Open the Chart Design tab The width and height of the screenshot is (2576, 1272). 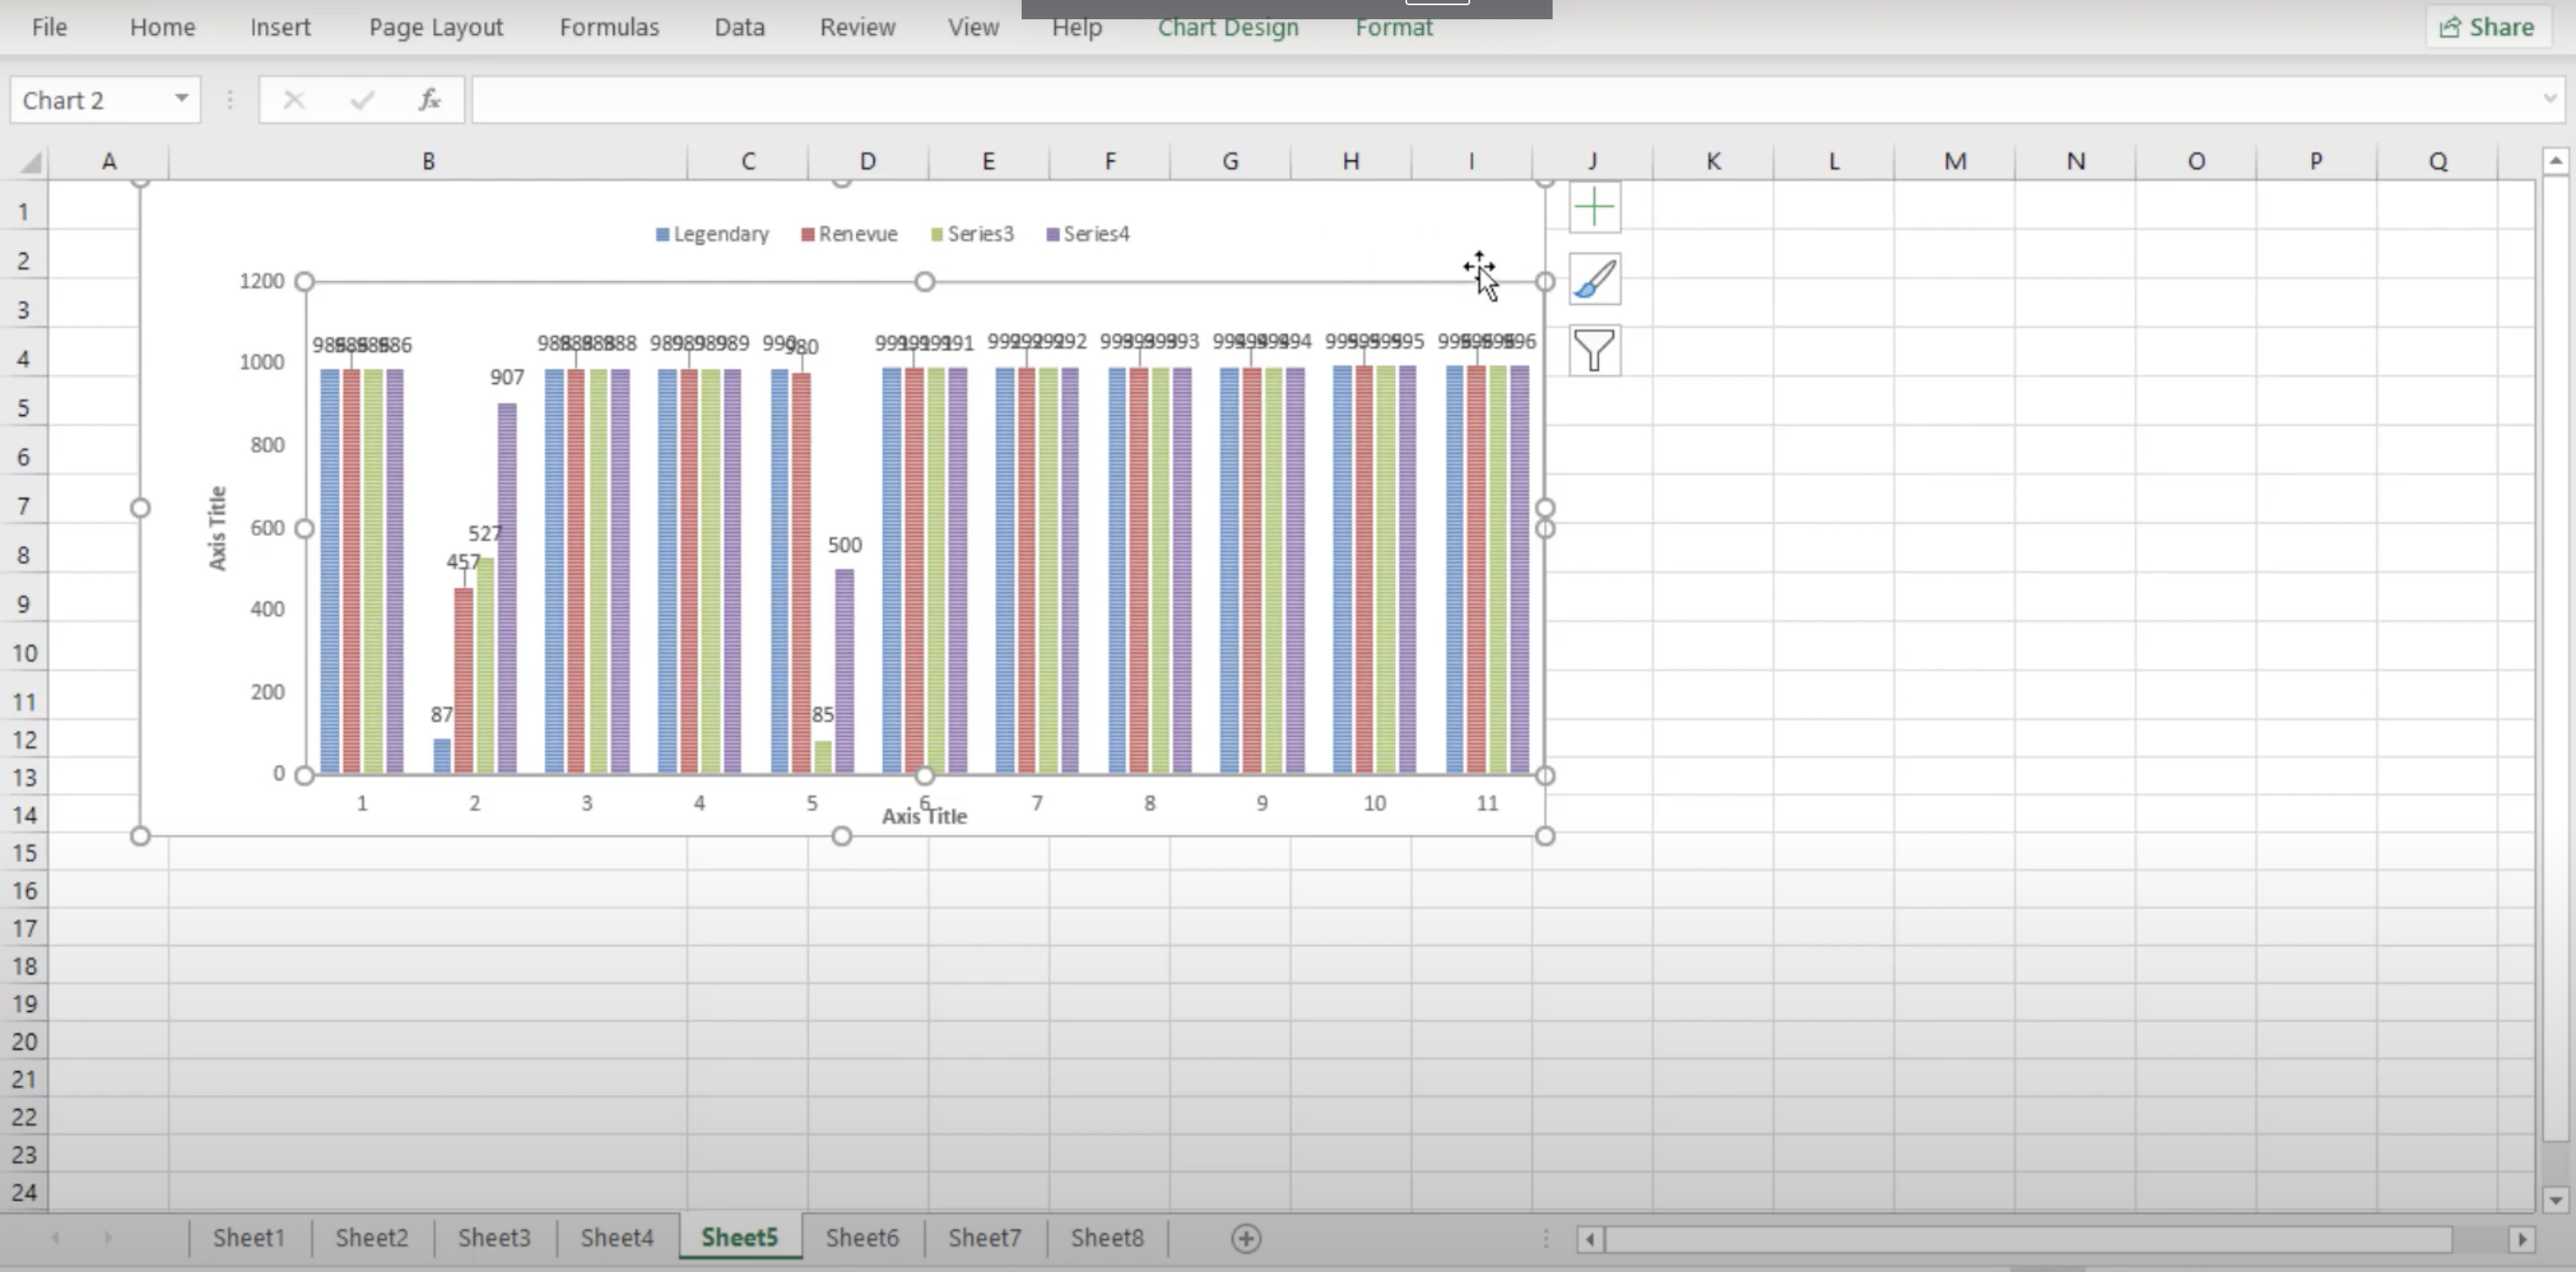point(1228,27)
